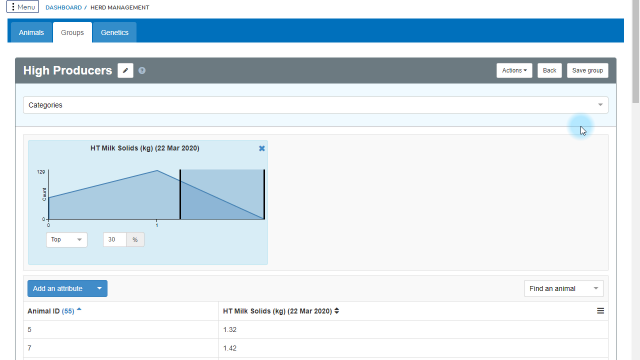Open the table column menu icon

(x=600, y=311)
